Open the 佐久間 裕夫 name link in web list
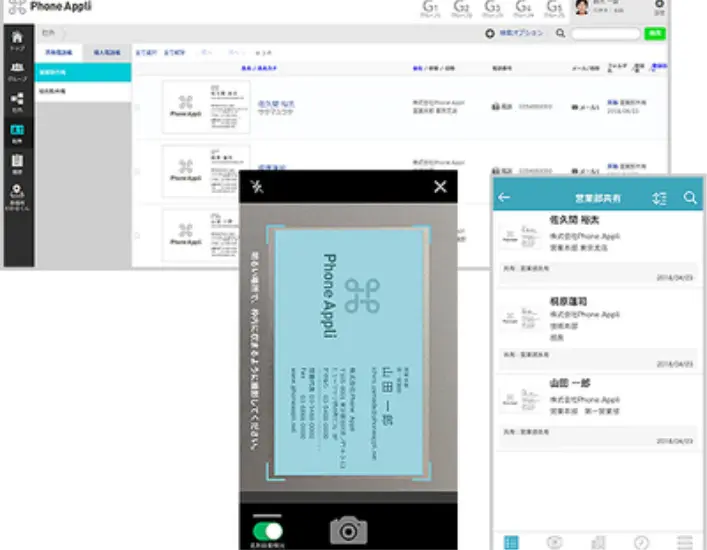The image size is (707, 550). click(x=276, y=104)
